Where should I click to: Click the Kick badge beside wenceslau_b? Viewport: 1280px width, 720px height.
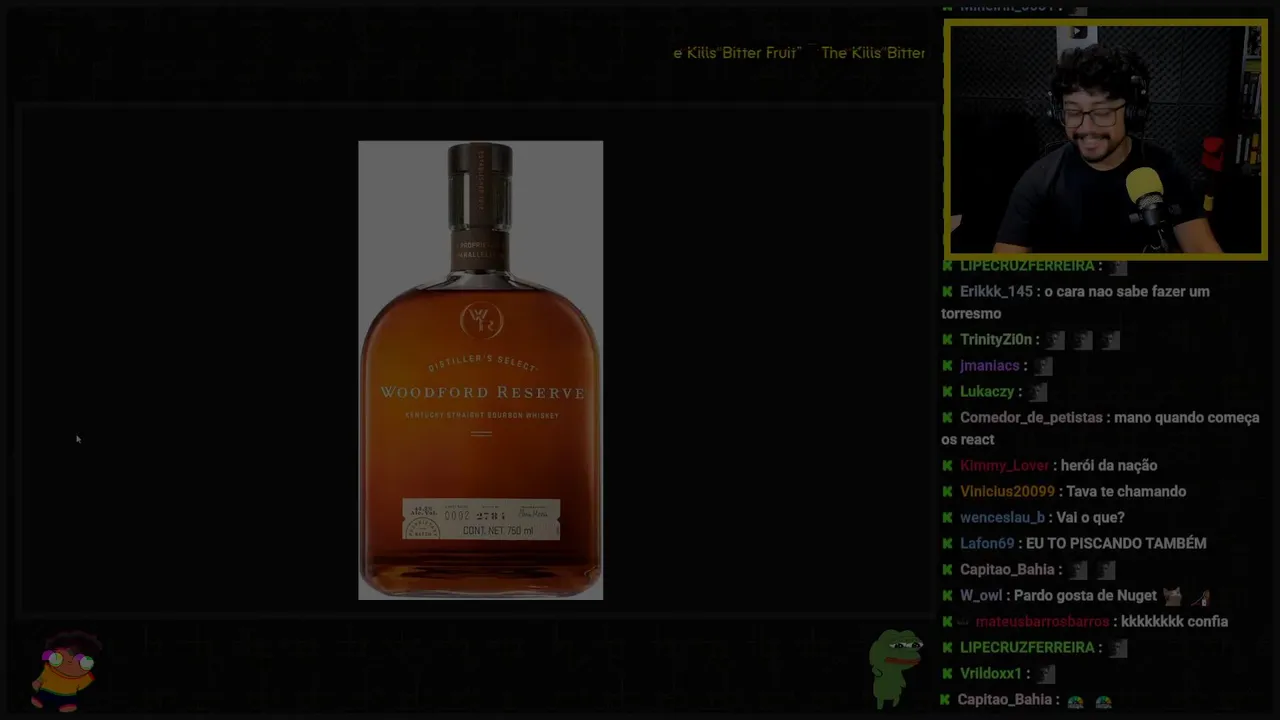(947, 518)
